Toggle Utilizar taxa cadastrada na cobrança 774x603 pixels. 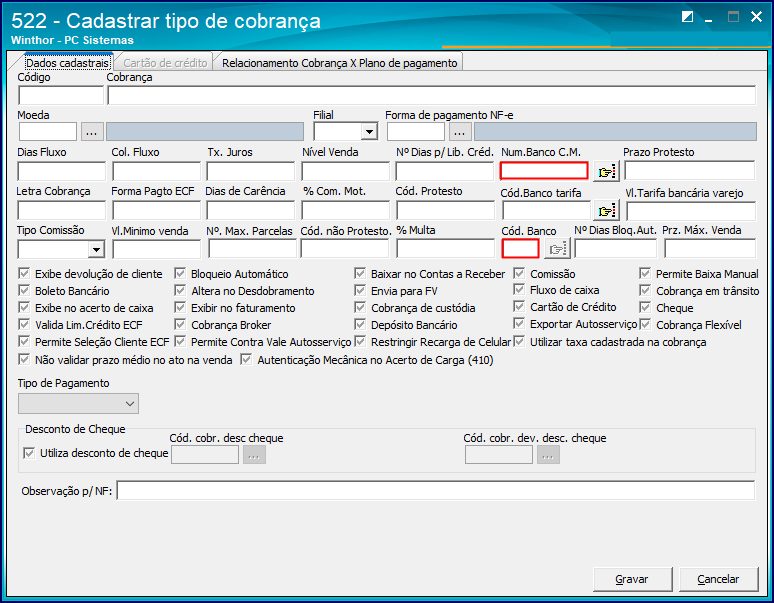(x=519, y=341)
